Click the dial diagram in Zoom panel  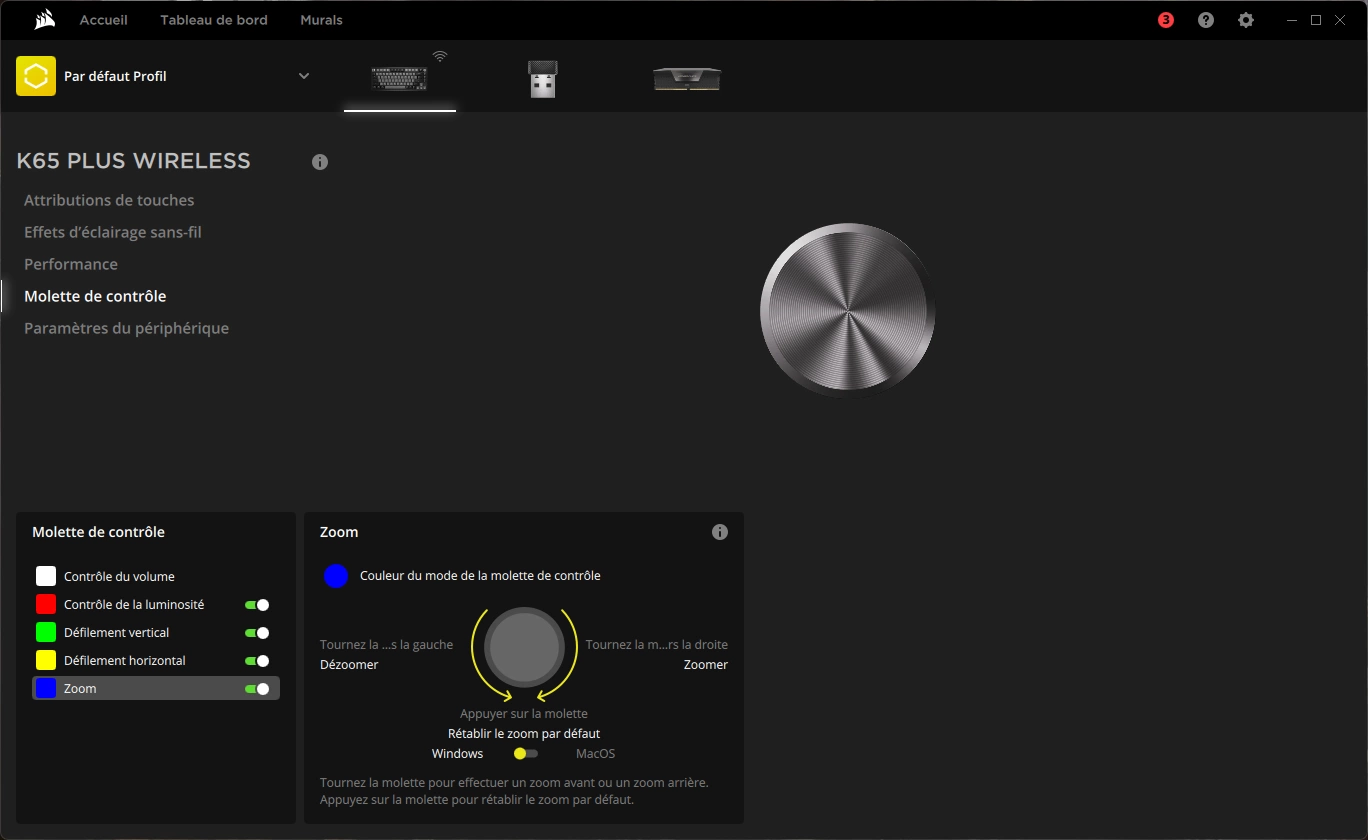click(x=524, y=645)
